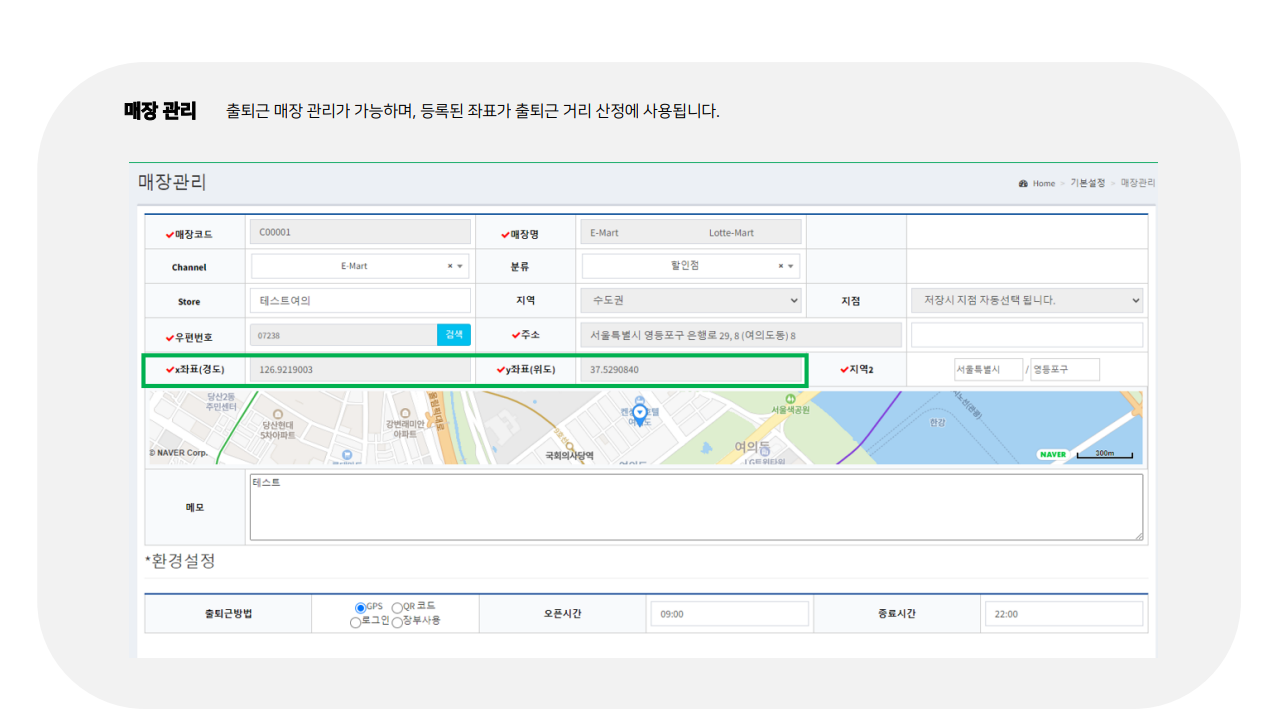Screen dimensions: 1280x720
Task: Click the map location pin marker
Action: pos(640,410)
